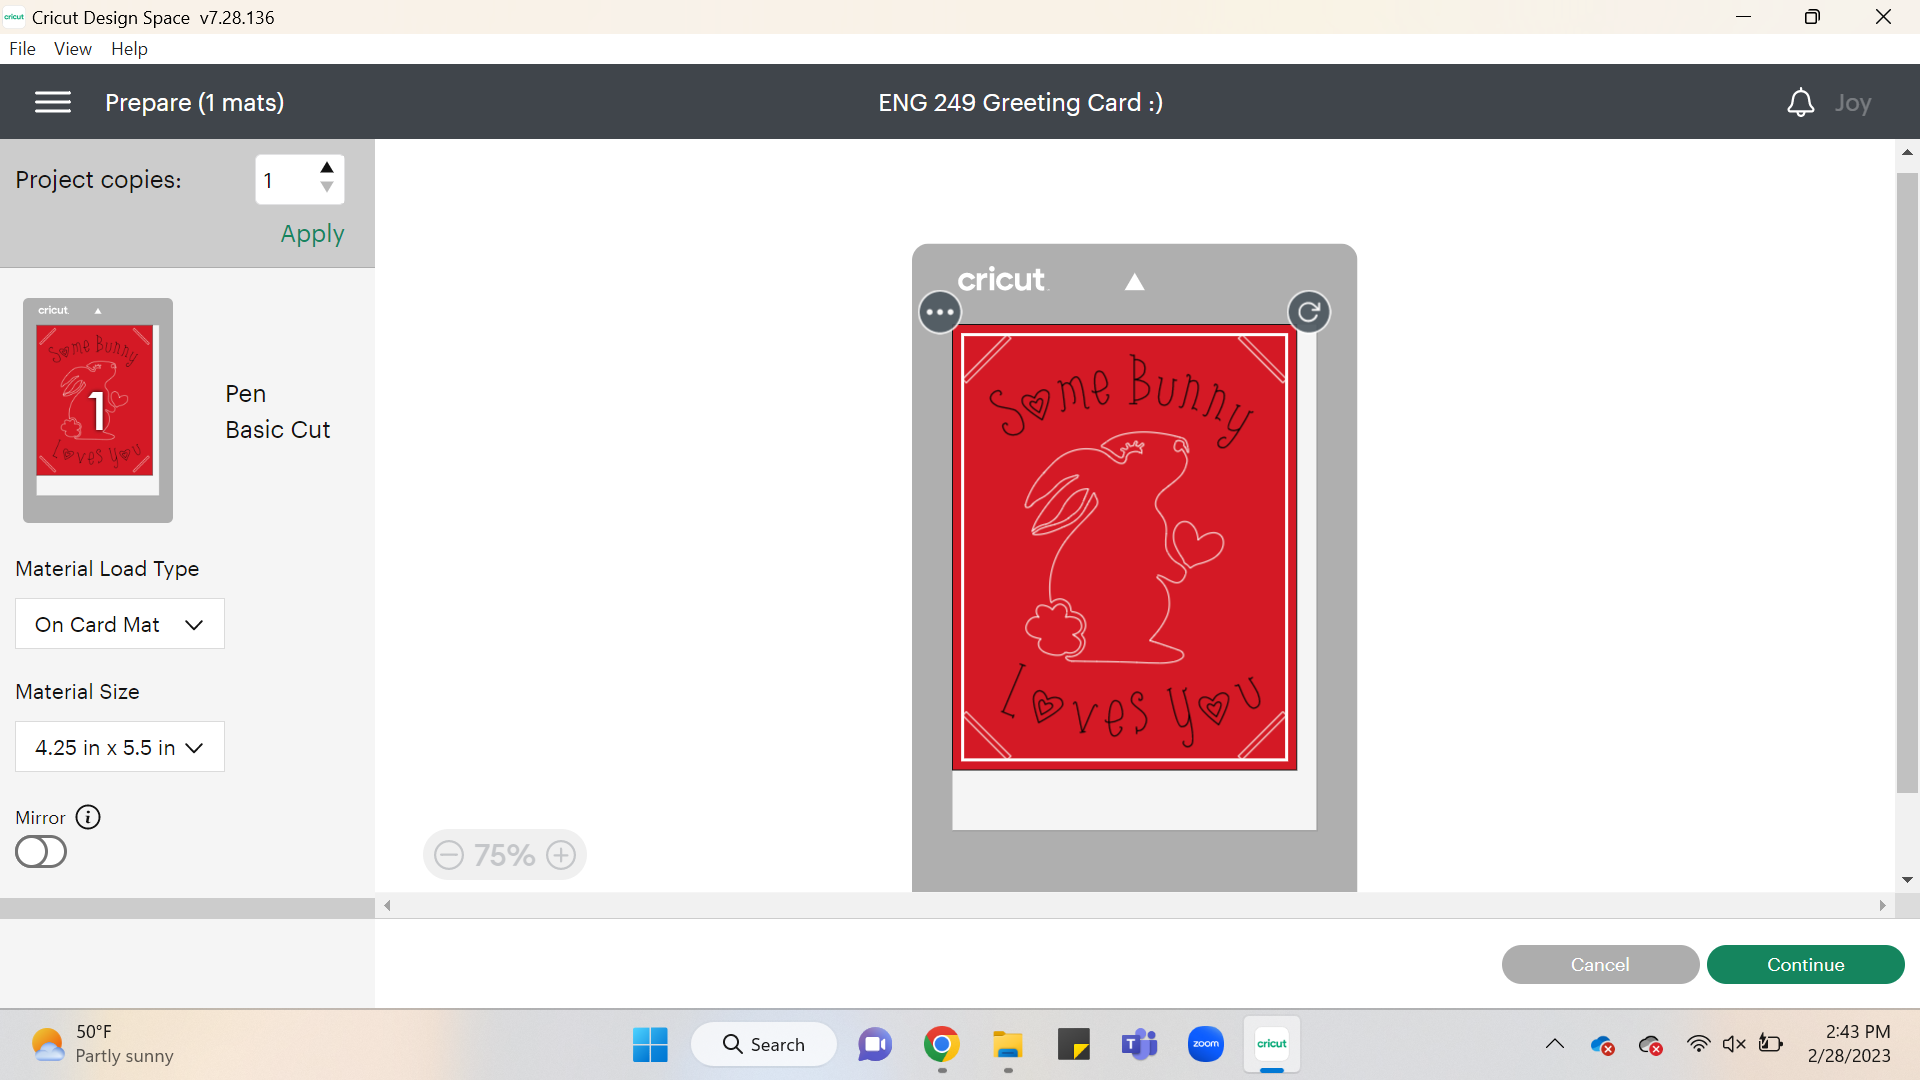Increase Project copies with the up arrow
Viewport: 1920px width, 1080px height.
tap(326, 167)
